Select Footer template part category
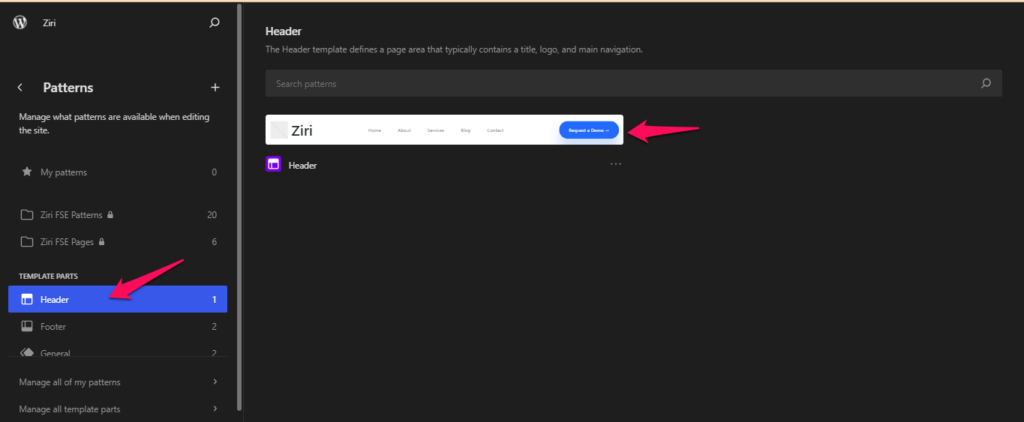 (x=118, y=326)
